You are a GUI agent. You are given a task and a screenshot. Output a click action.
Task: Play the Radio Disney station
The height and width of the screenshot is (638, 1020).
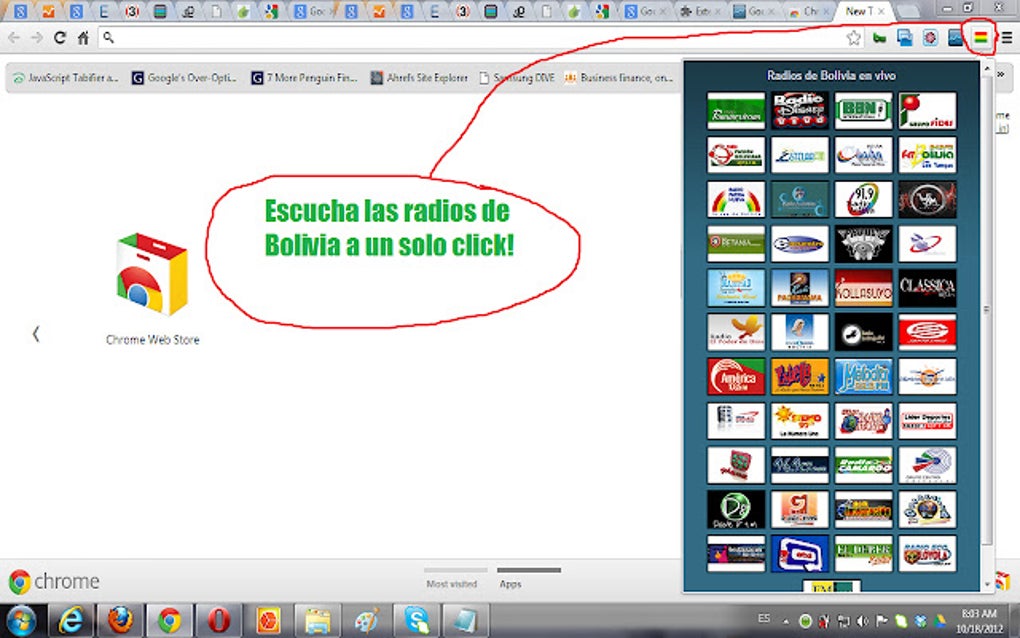pos(799,110)
